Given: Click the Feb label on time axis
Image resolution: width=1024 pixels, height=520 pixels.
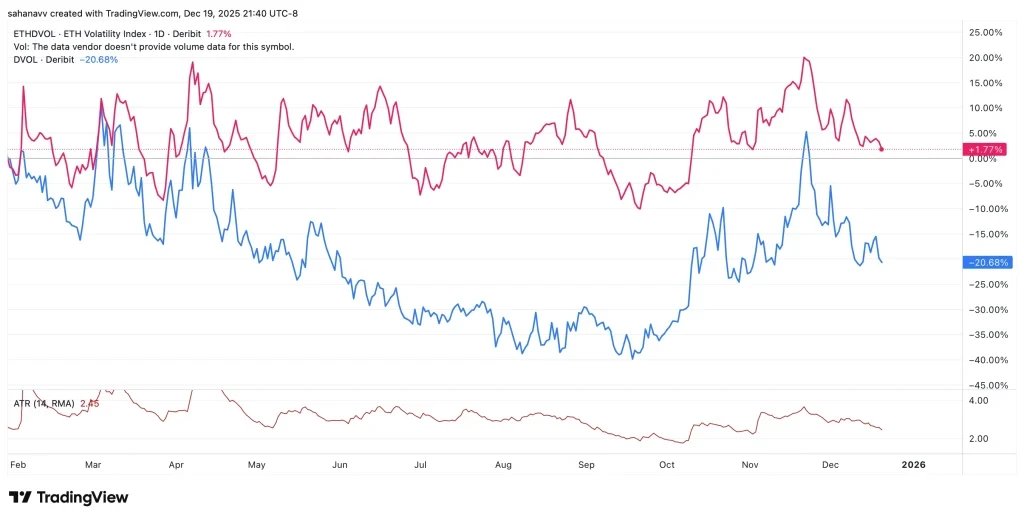Looking at the screenshot, I should [18, 465].
